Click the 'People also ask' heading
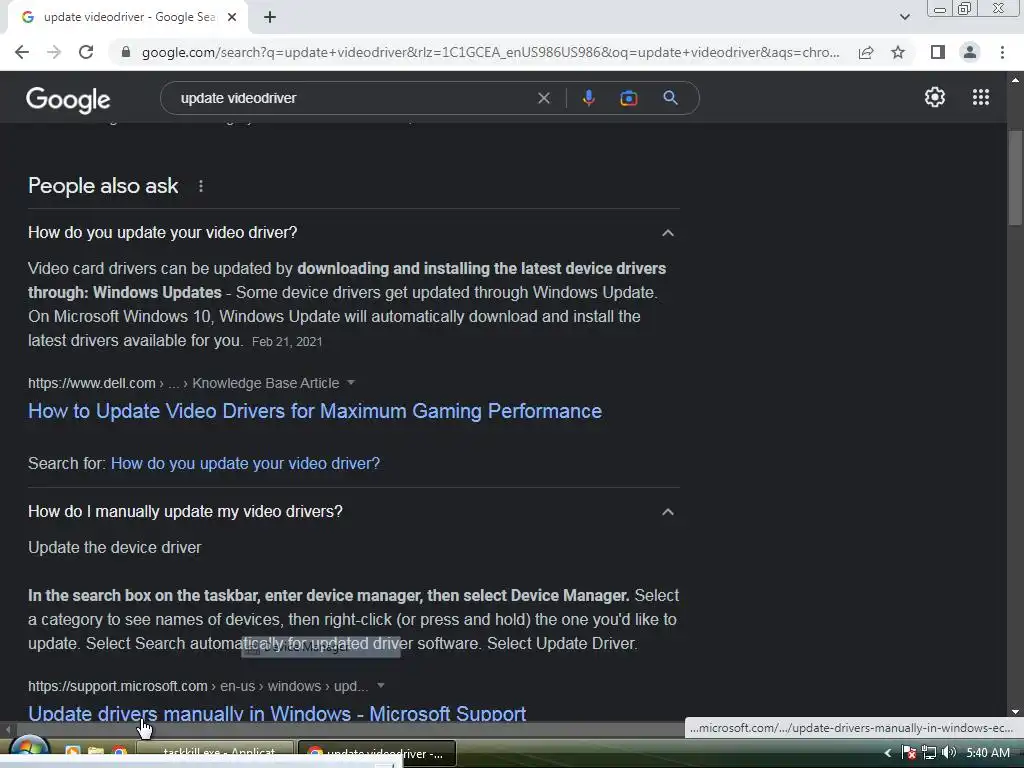The image size is (1024, 768). (x=103, y=185)
